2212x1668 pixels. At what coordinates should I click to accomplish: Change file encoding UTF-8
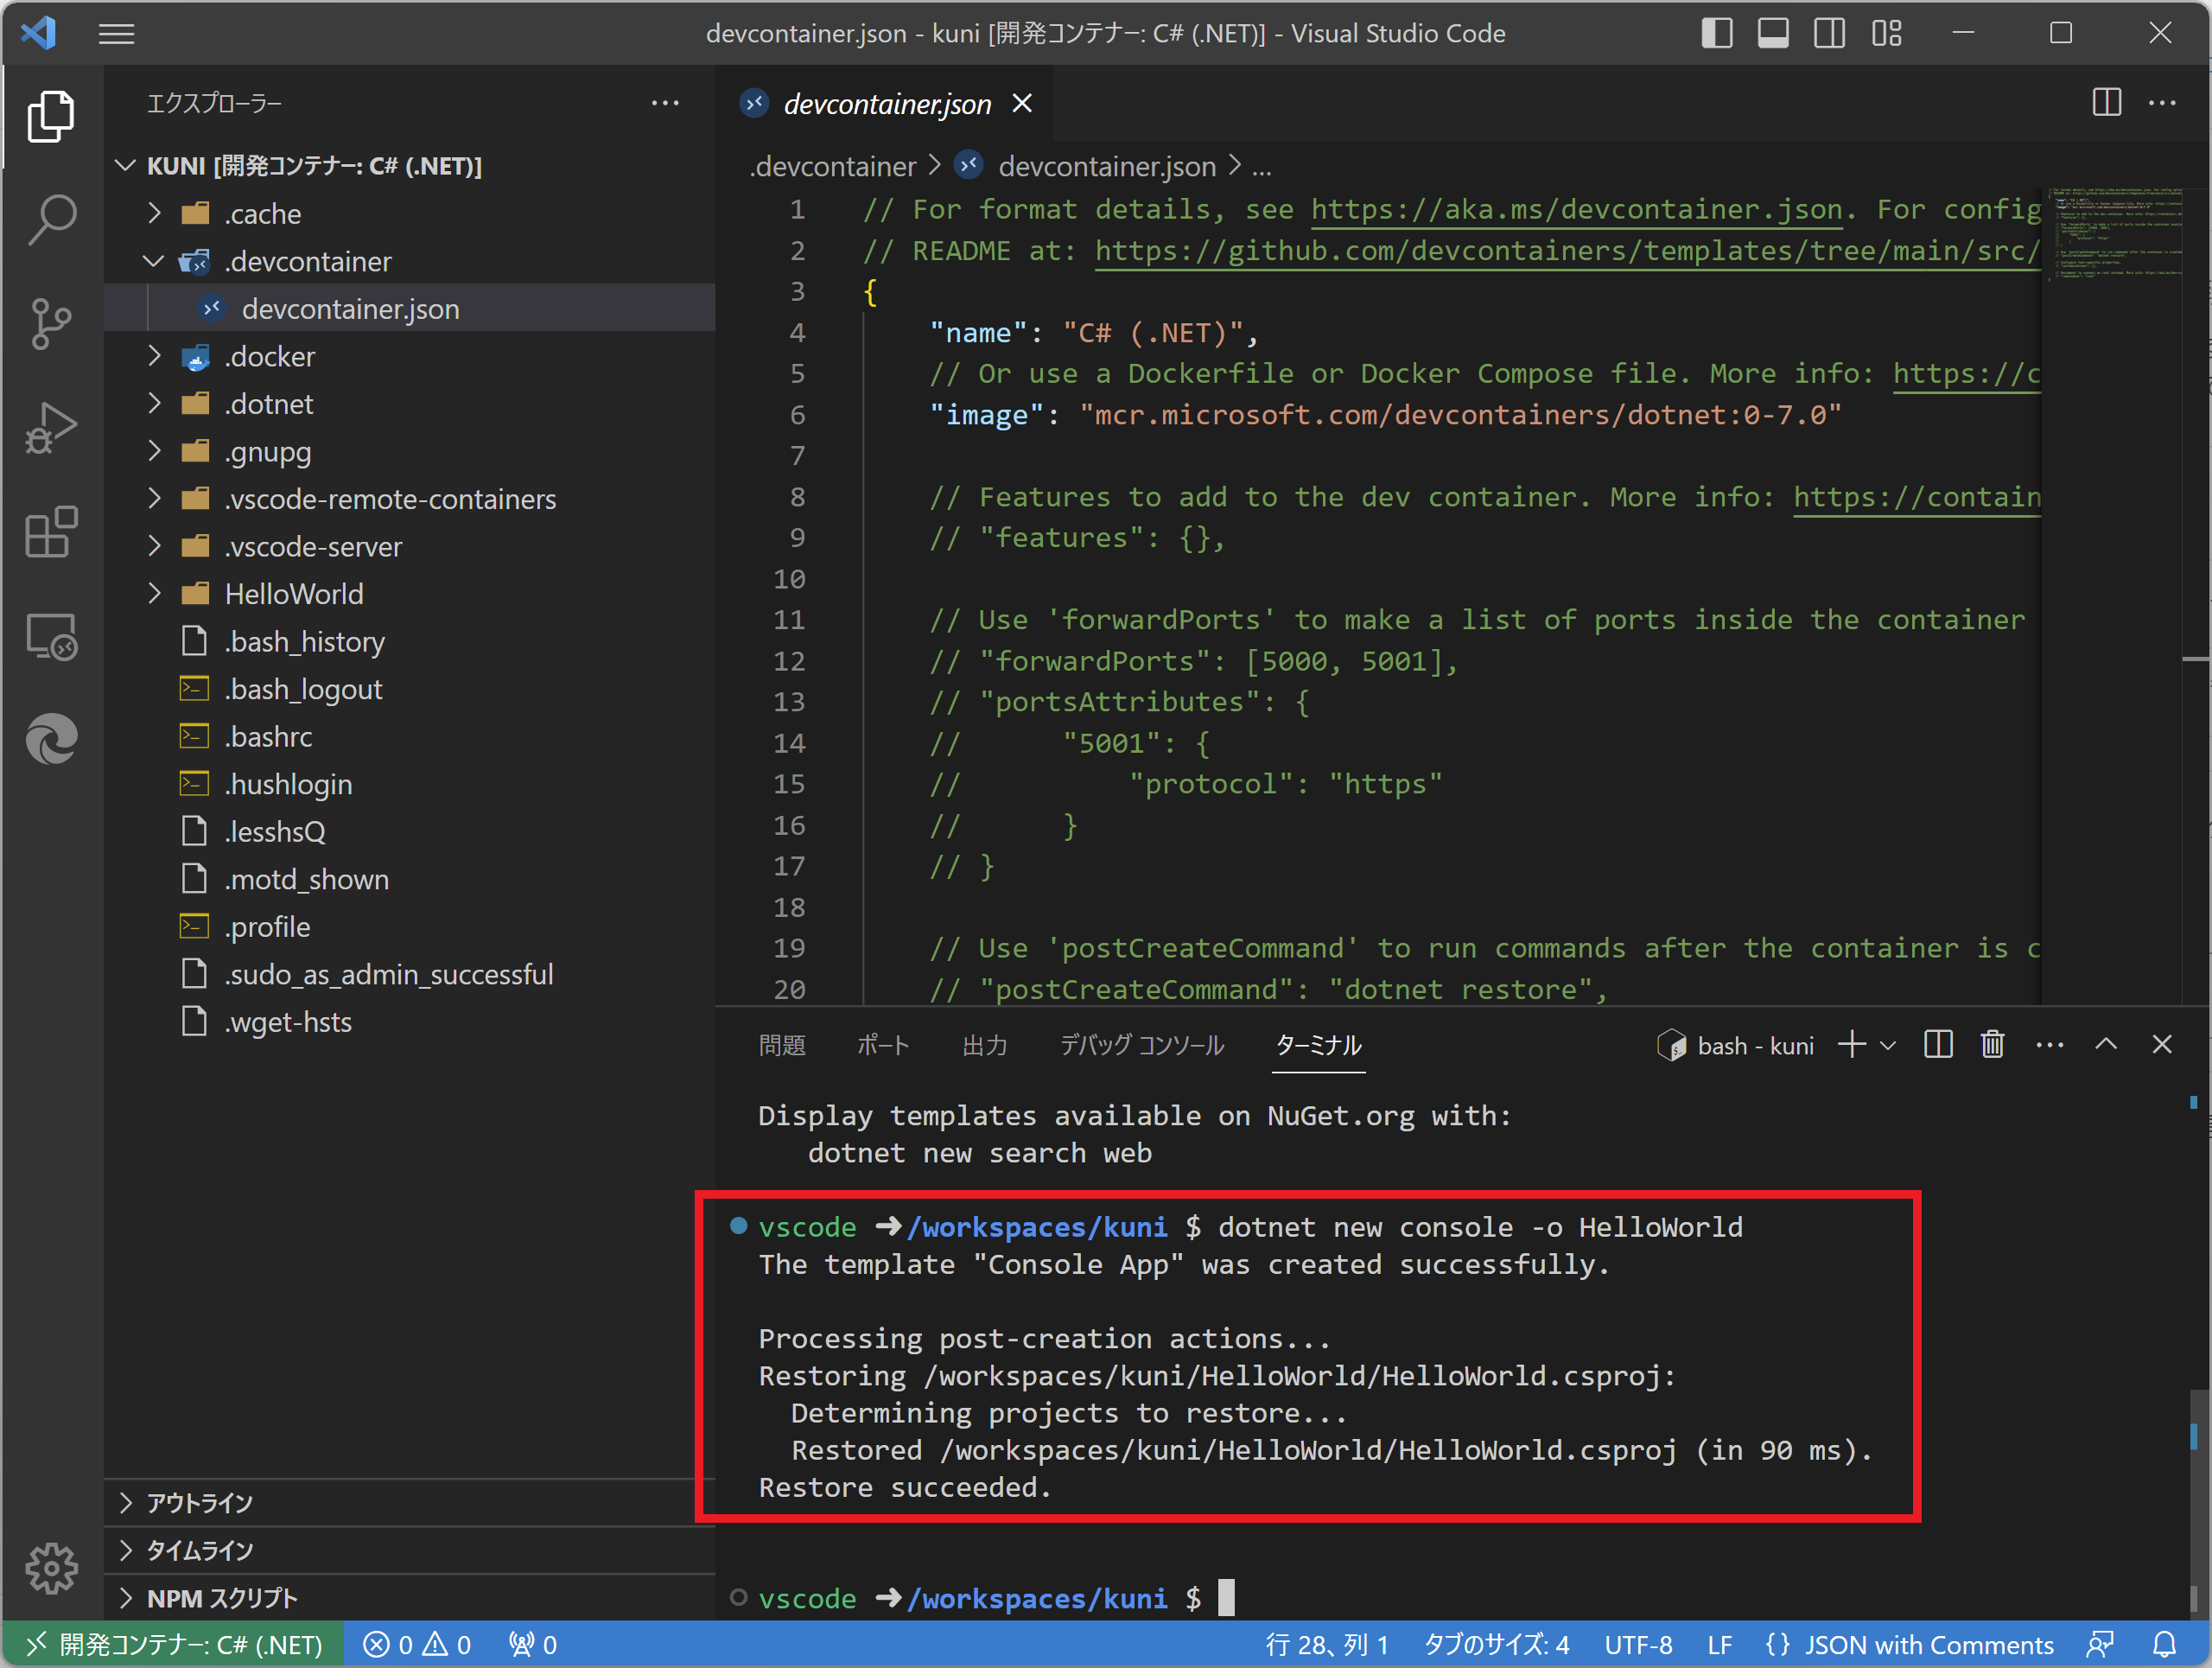(1638, 1645)
